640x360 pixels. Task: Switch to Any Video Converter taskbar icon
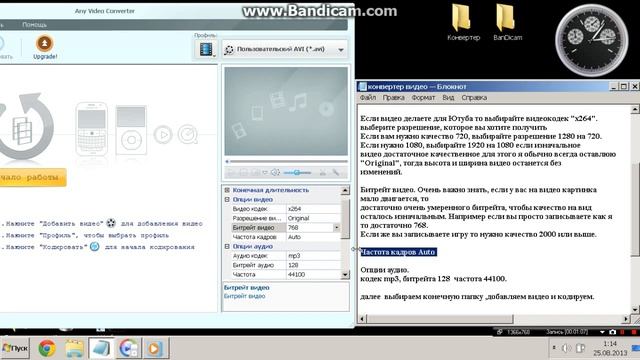point(128,348)
